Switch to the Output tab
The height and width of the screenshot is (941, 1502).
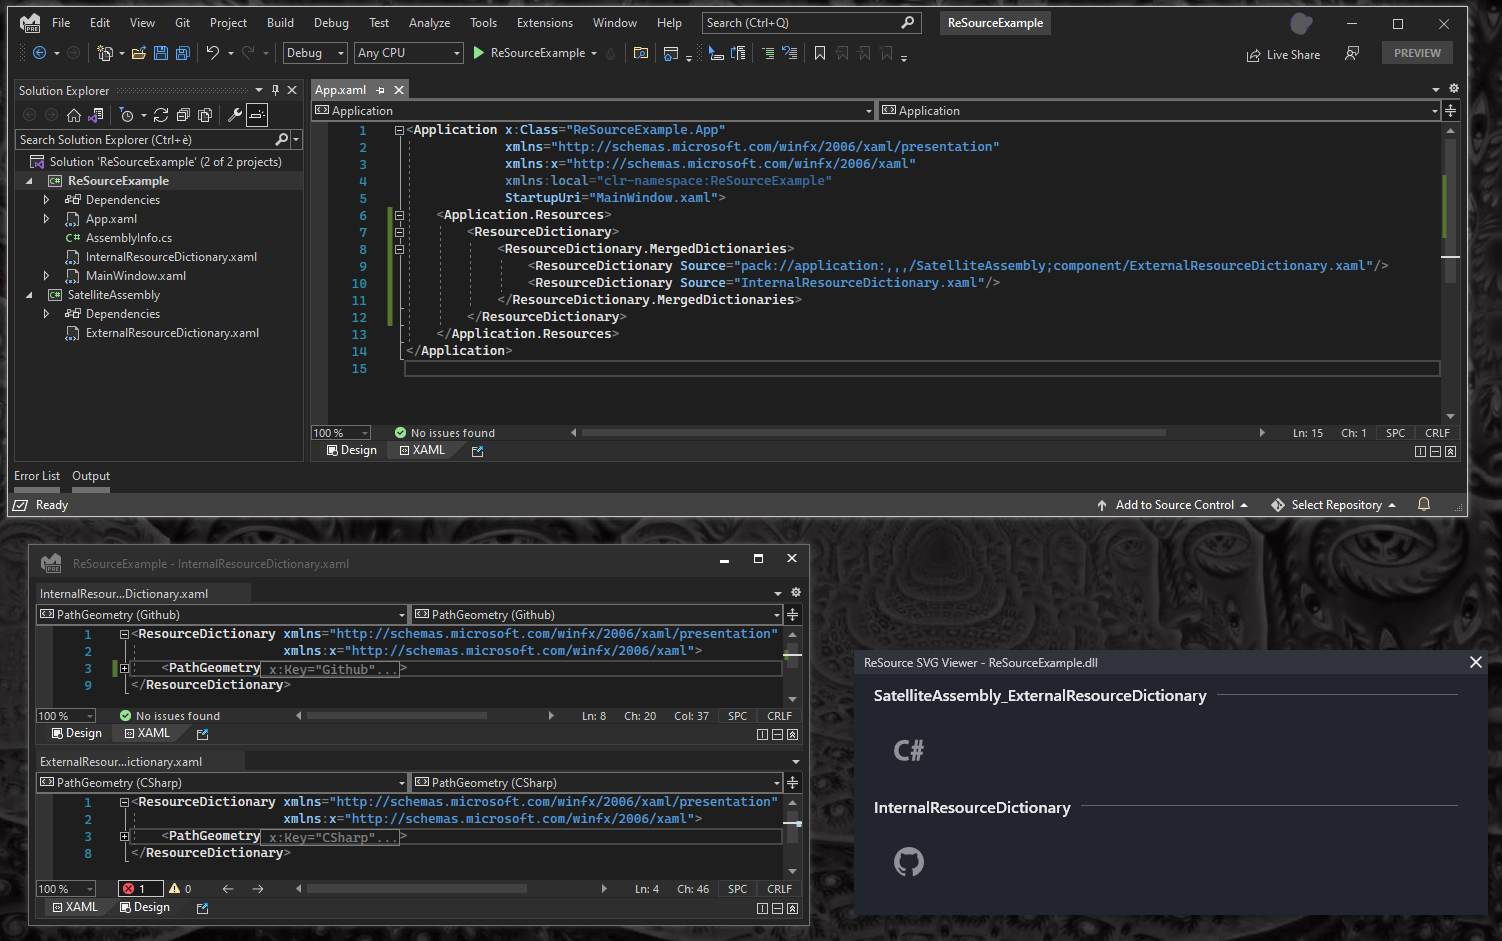pyautogui.click(x=91, y=476)
